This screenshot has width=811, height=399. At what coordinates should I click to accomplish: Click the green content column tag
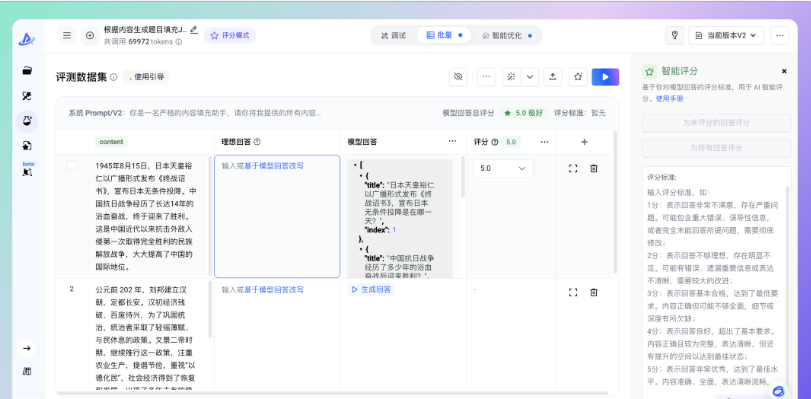pyautogui.click(x=111, y=142)
